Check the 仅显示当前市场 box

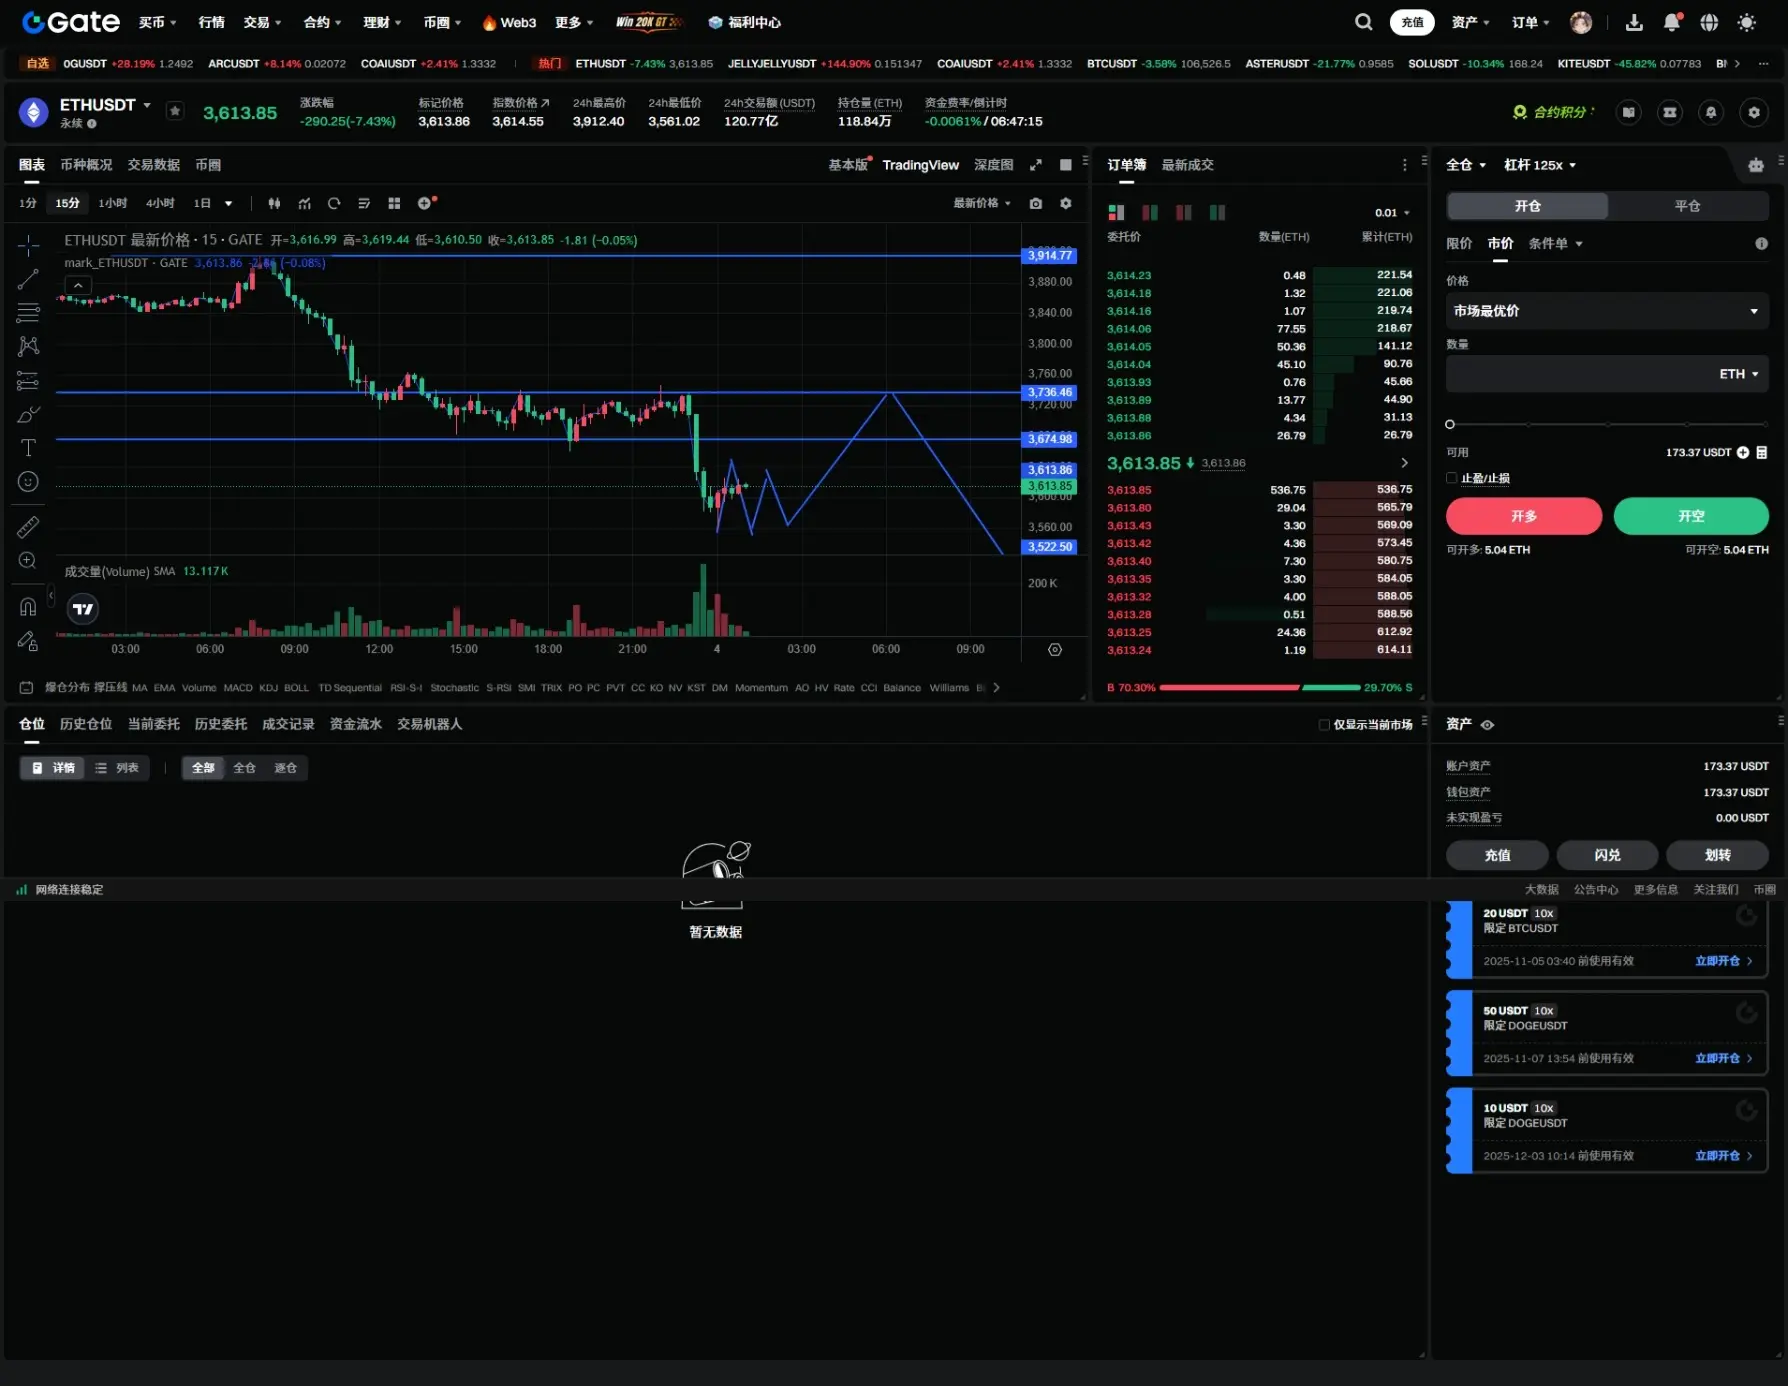(x=1324, y=725)
